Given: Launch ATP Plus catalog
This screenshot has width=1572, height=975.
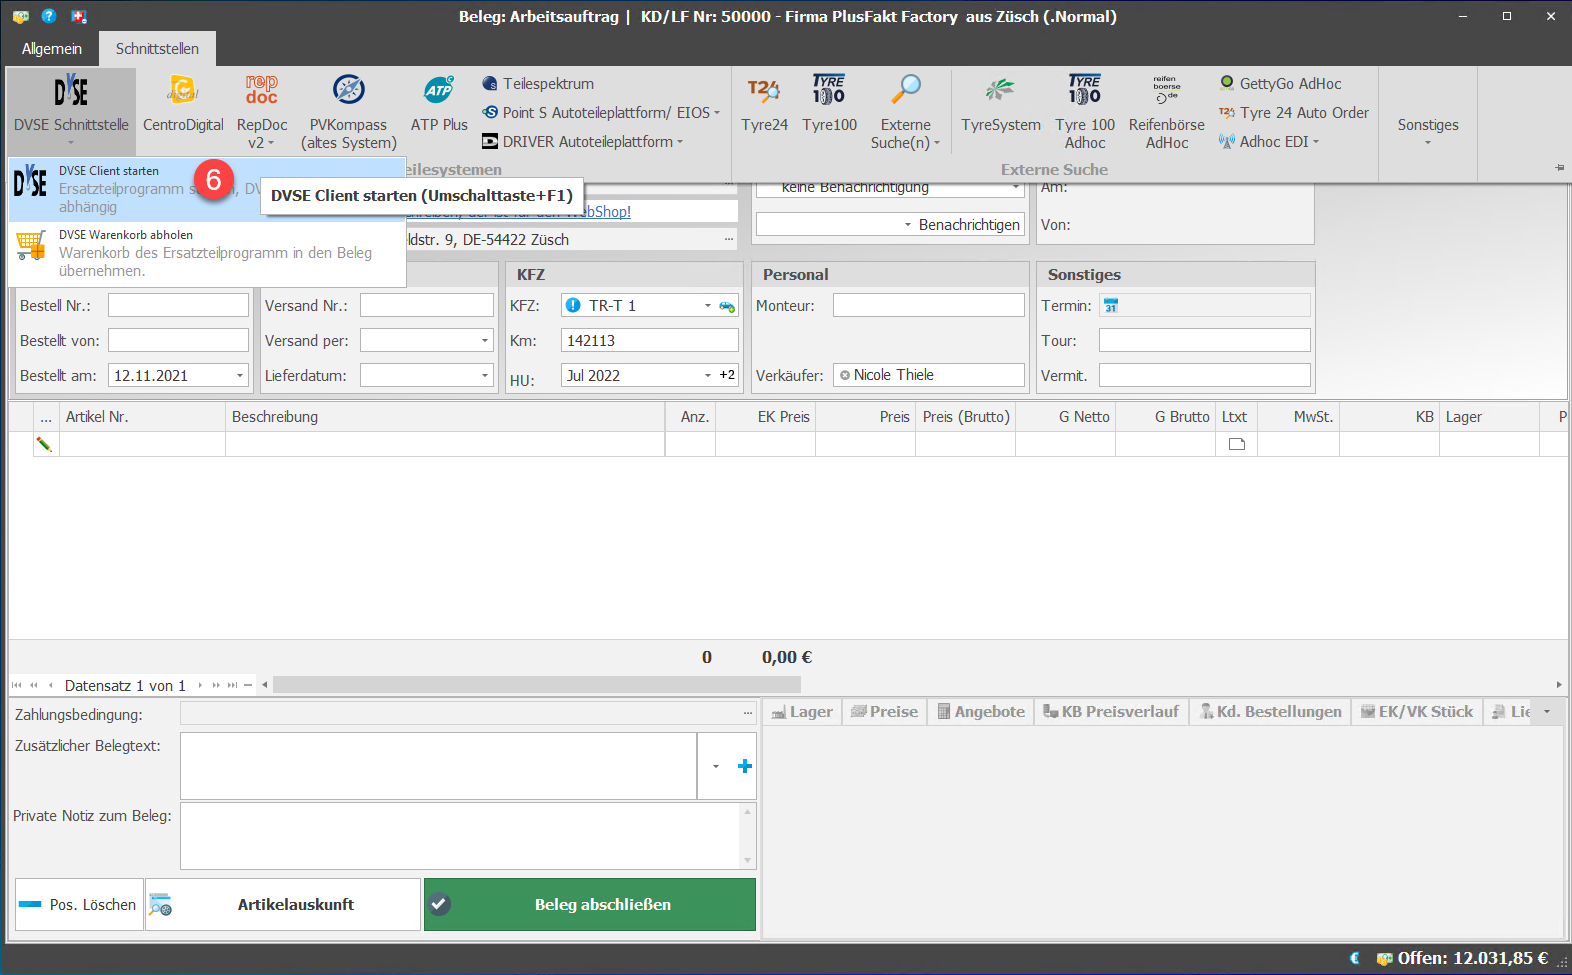Looking at the screenshot, I should pos(439,104).
